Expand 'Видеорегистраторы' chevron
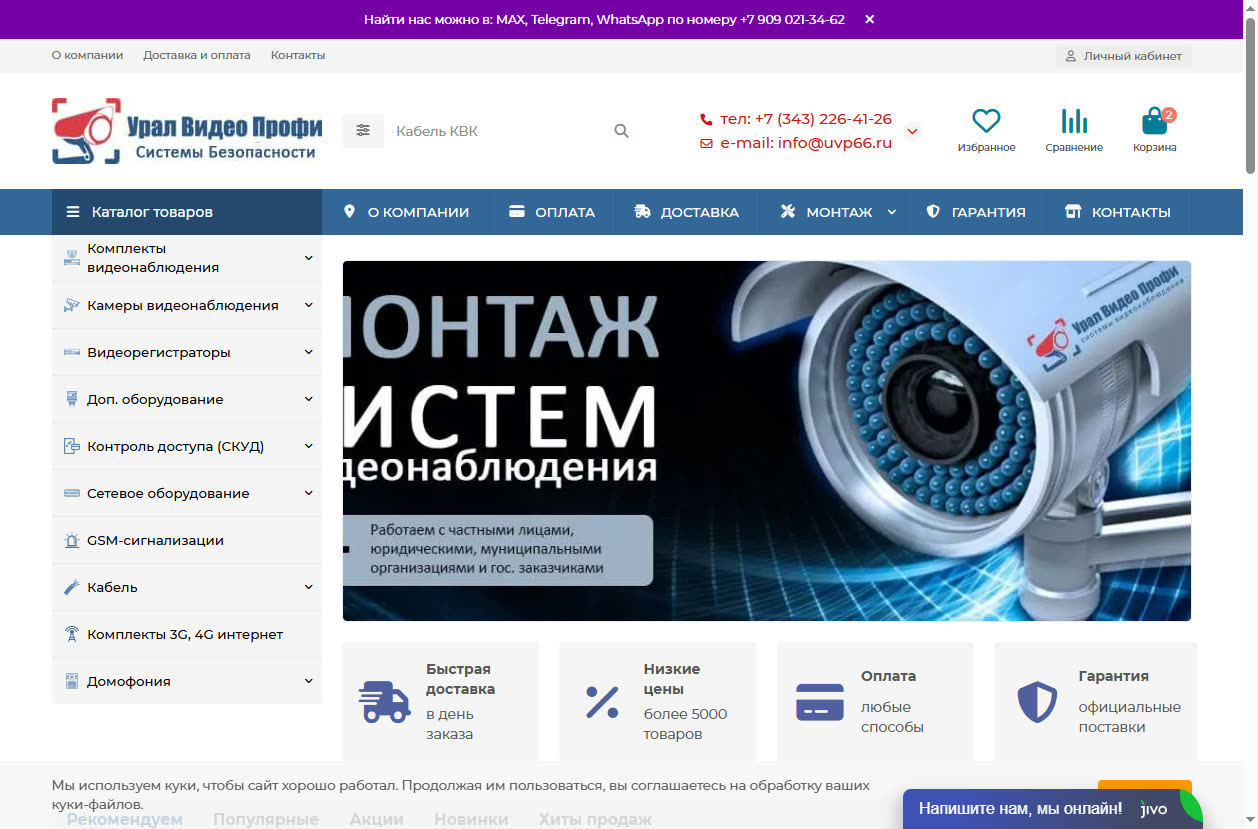This screenshot has height=829, width=1258. pos(308,352)
